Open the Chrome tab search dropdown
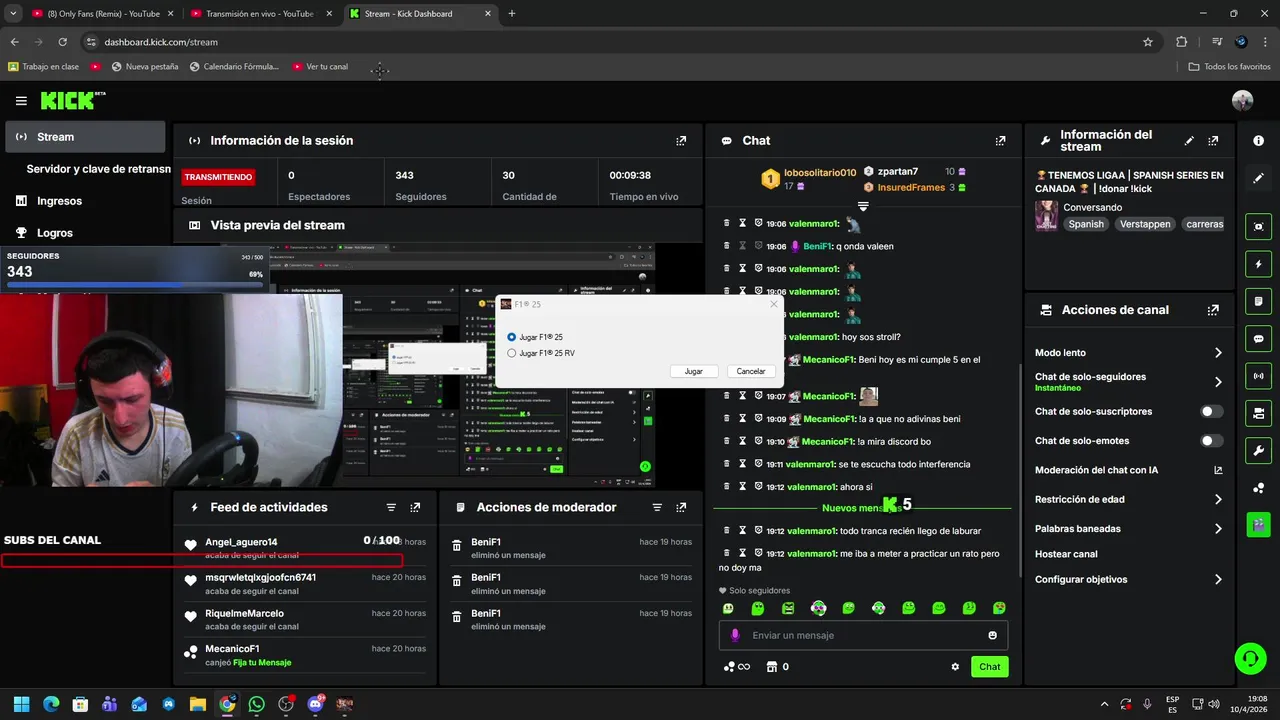Viewport: 1280px width, 720px height. 13,14
